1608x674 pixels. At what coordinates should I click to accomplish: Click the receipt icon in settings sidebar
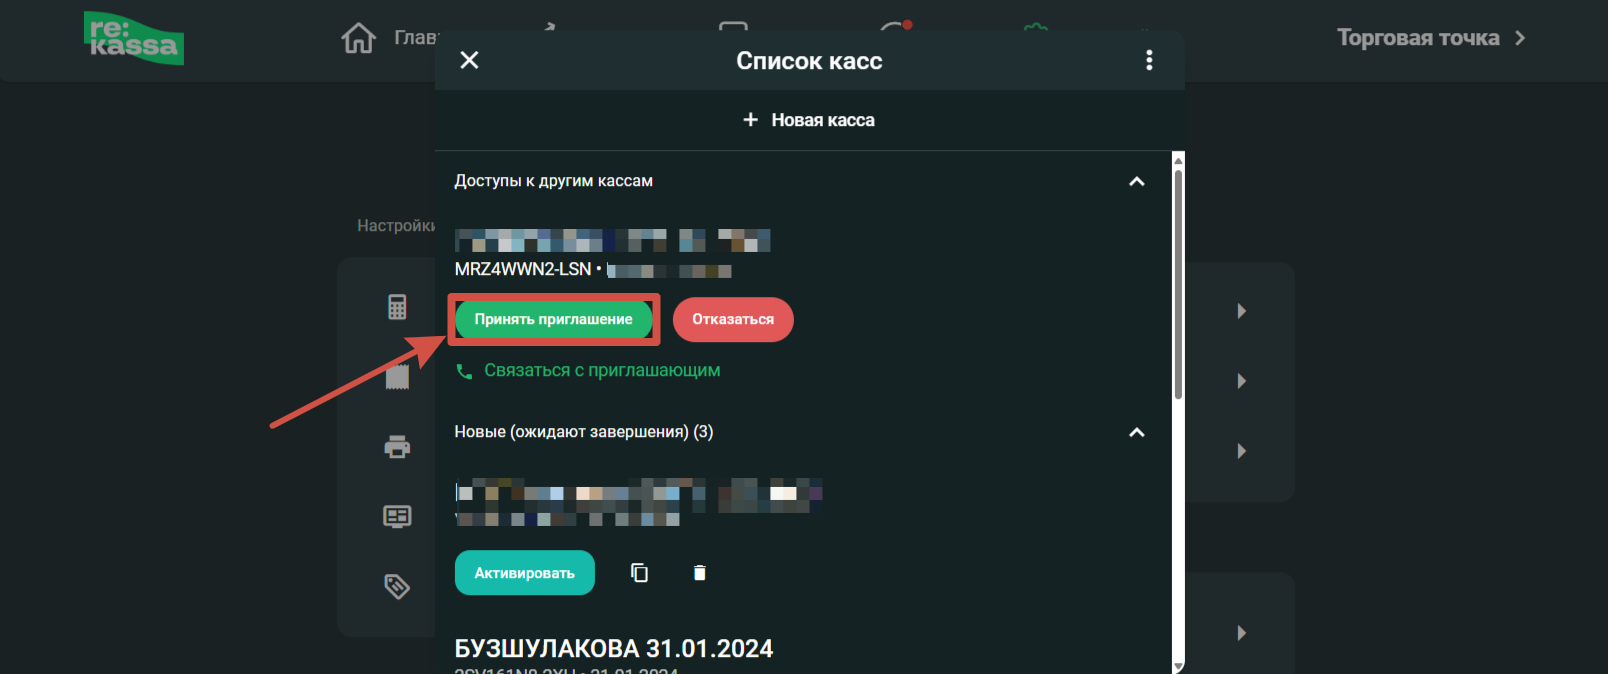397,377
